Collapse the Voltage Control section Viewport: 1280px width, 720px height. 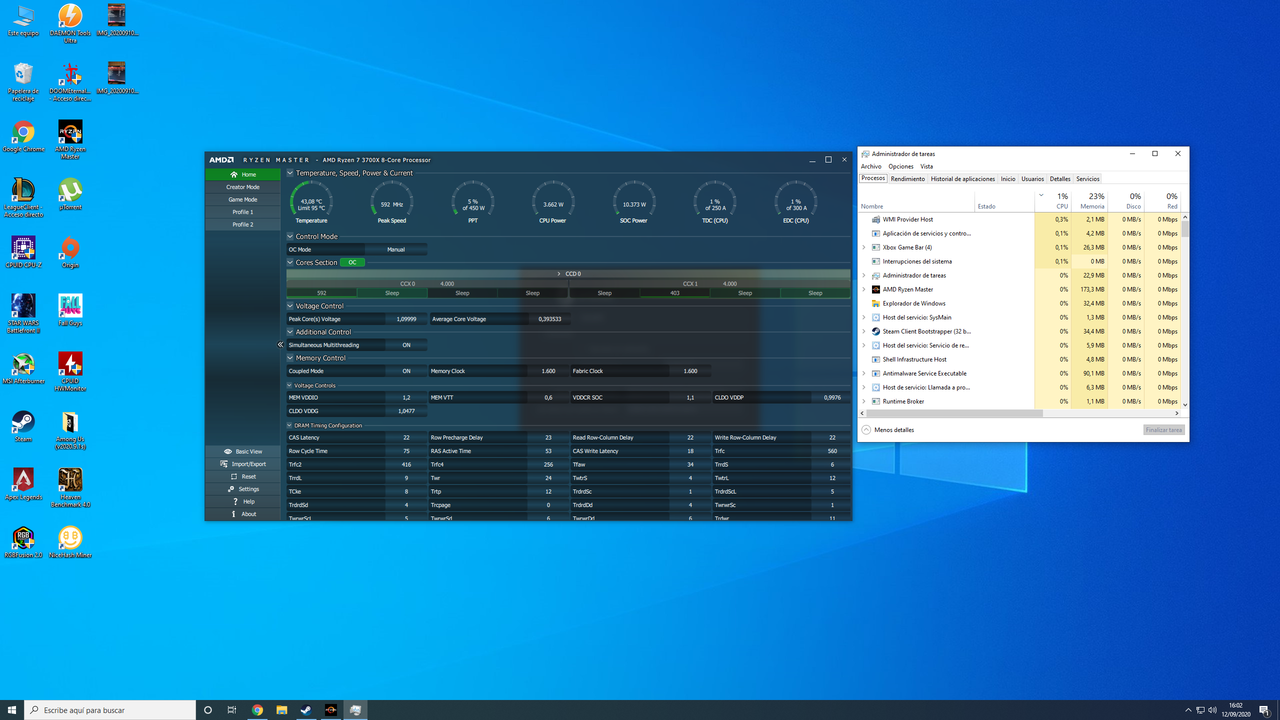291,306
